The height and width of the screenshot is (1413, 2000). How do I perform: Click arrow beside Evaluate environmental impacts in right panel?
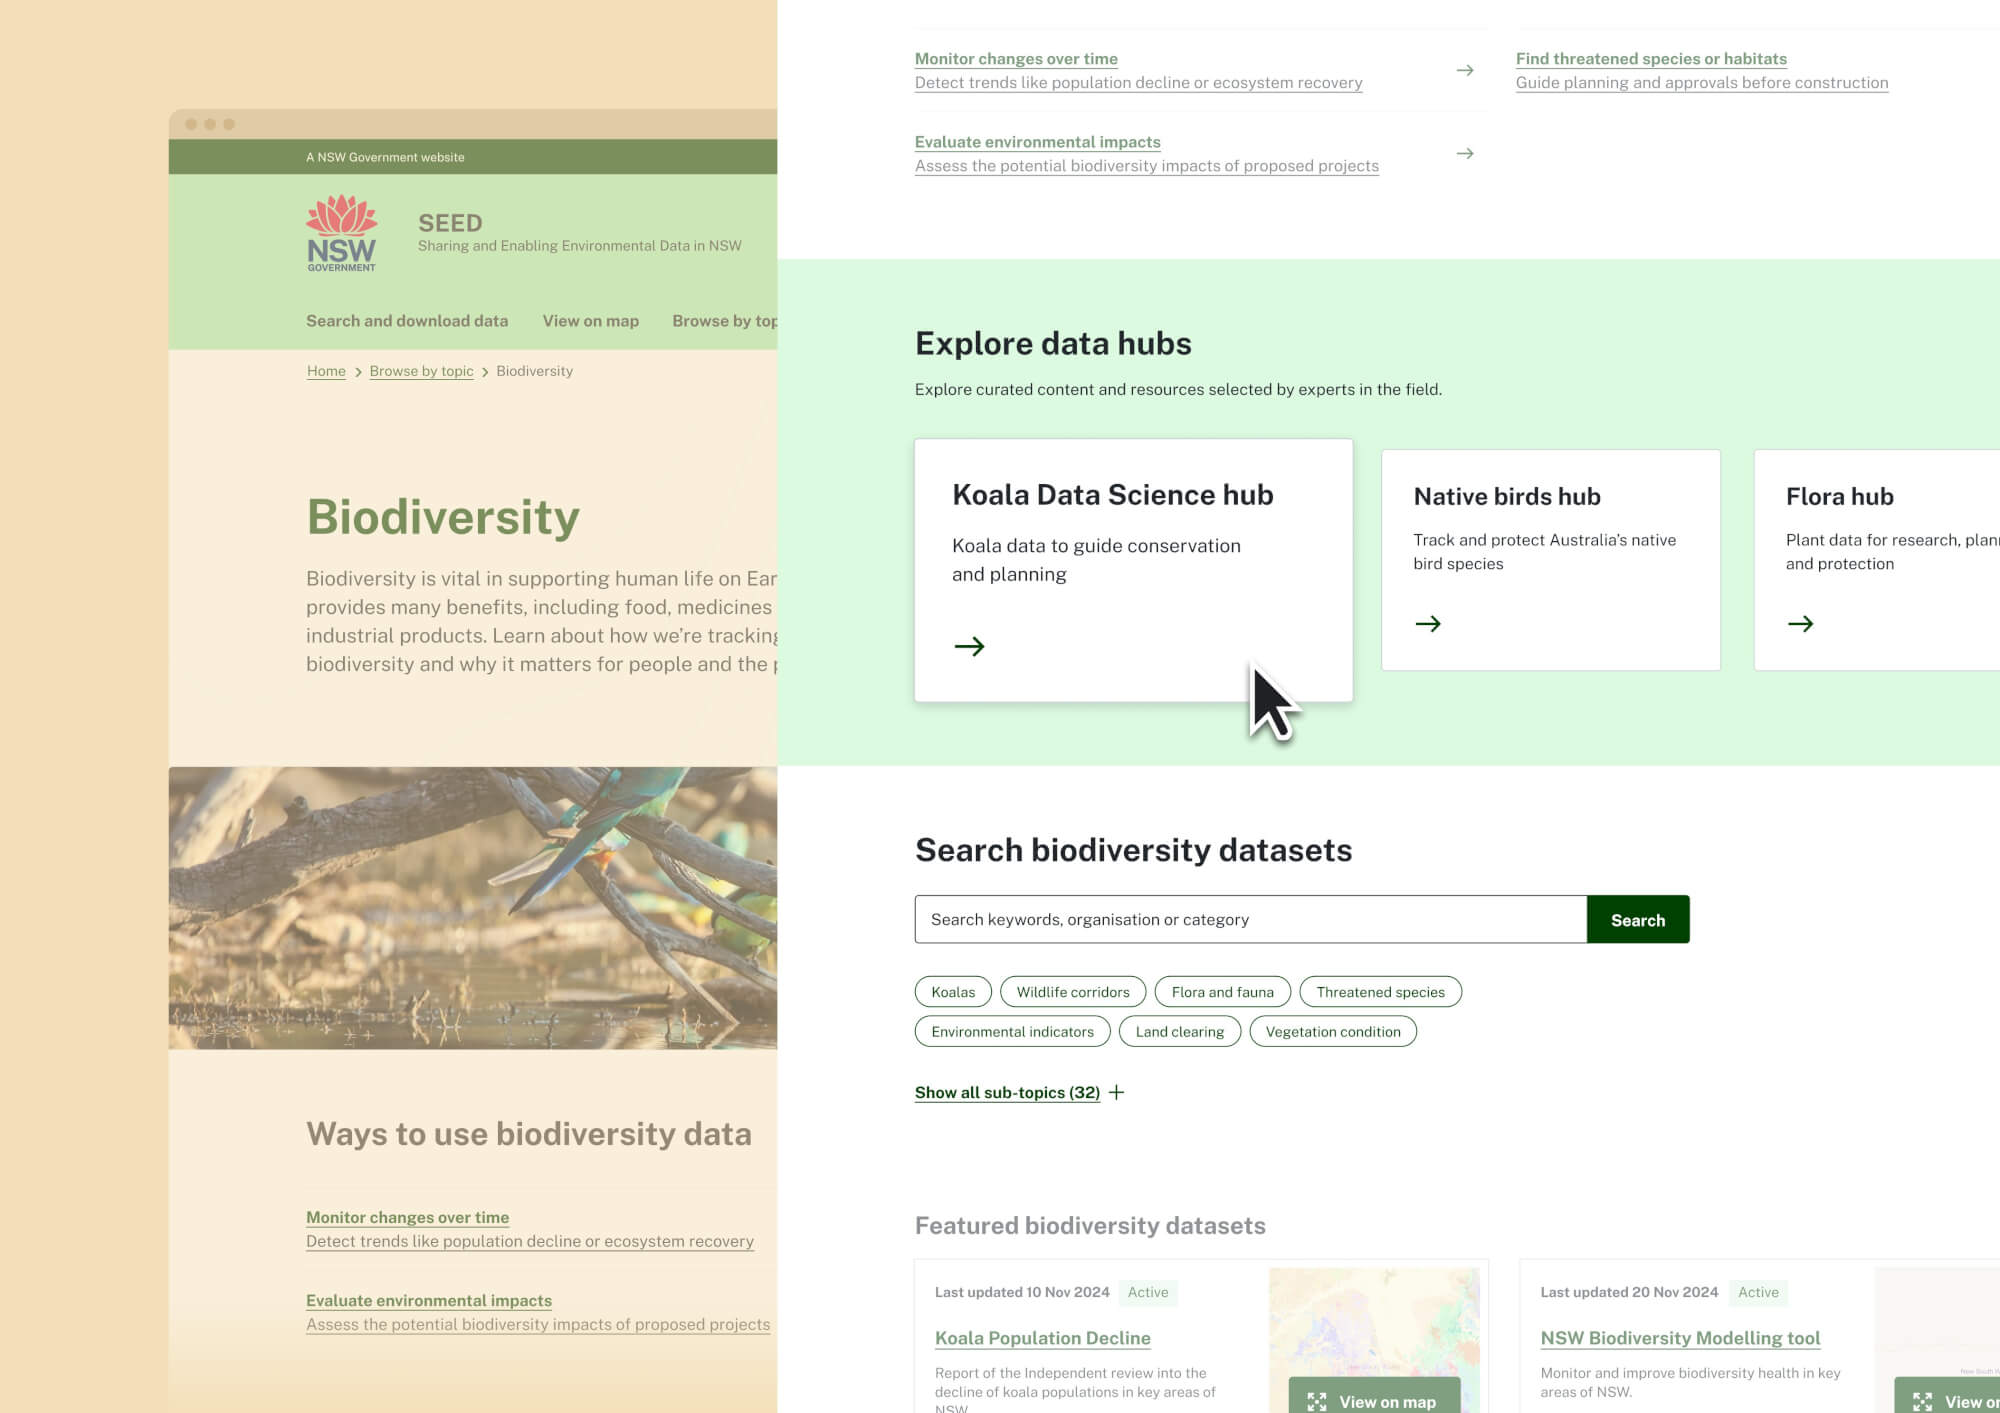[1465, 153]
